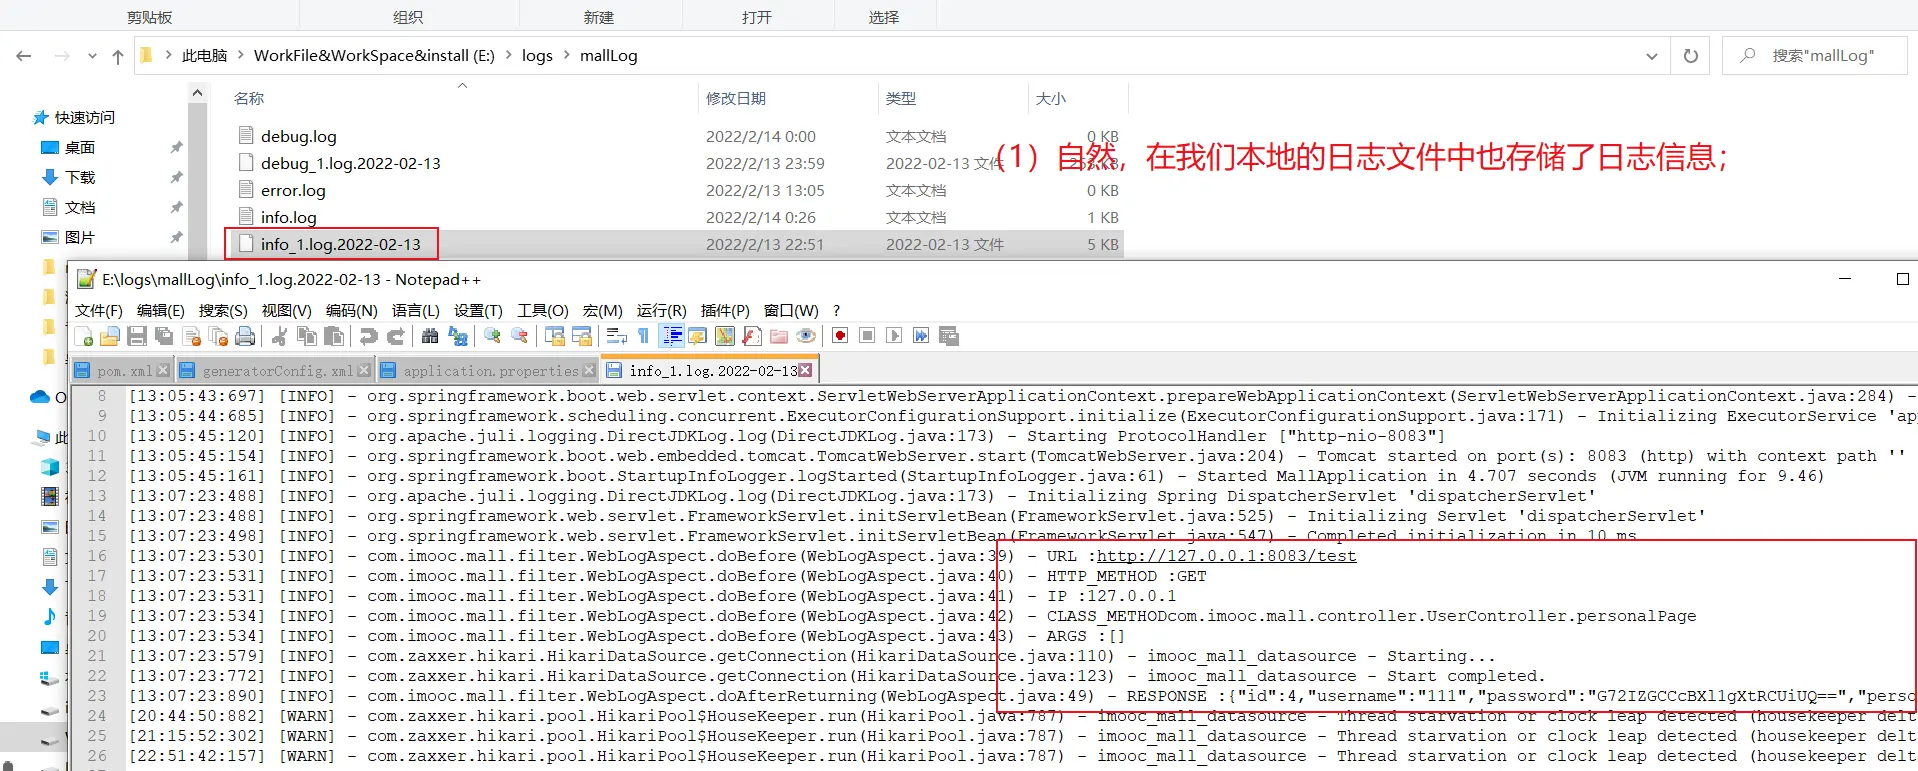Unpin 下载 from Quick Access

[176, 178]
